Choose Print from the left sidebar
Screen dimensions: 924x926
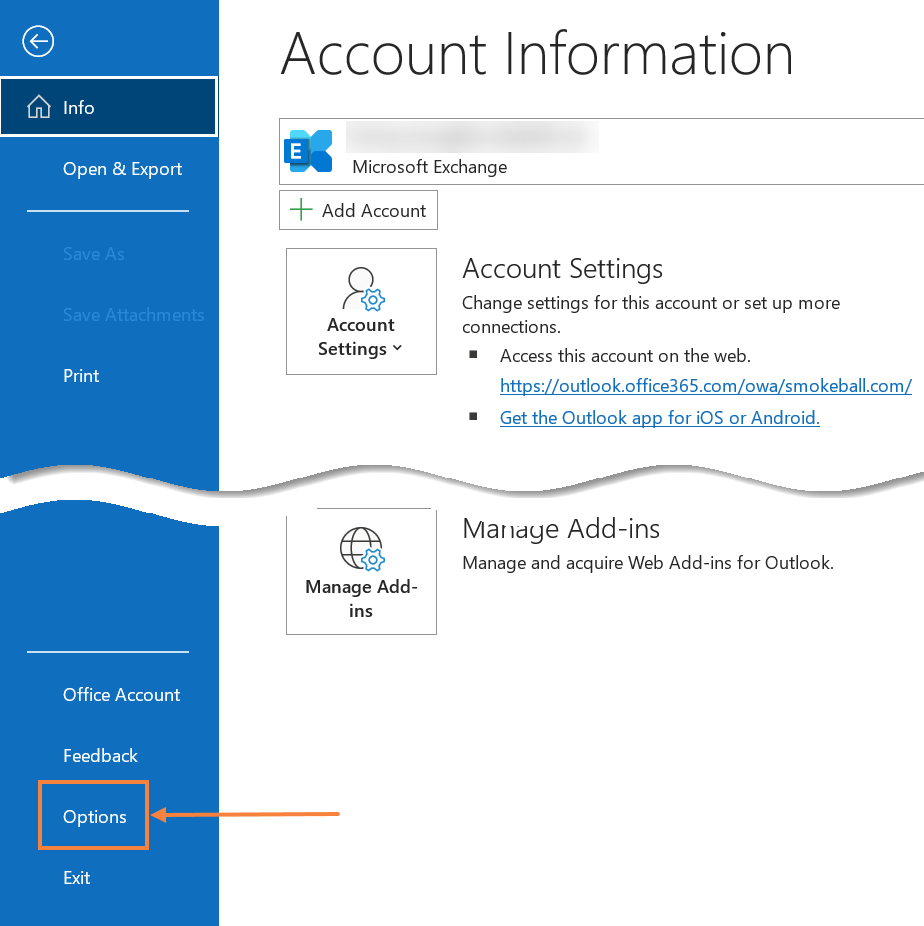click(x=81, y=376)
